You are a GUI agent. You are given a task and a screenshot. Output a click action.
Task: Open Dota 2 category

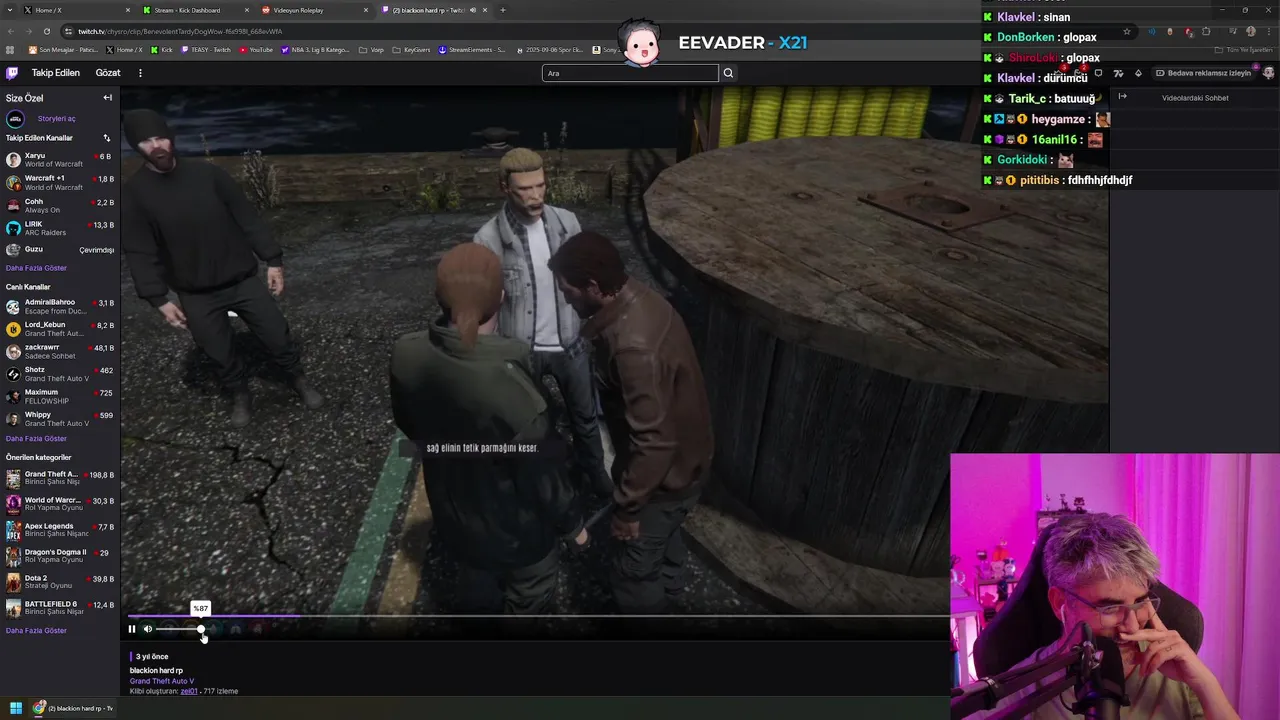tap(60, 582)
